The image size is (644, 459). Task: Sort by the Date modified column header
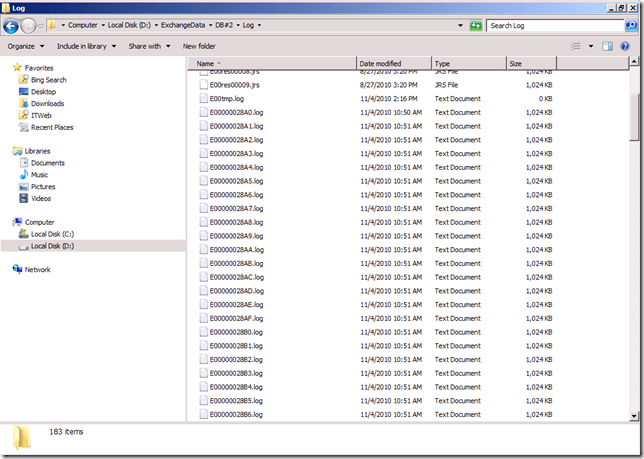[394, 63]
